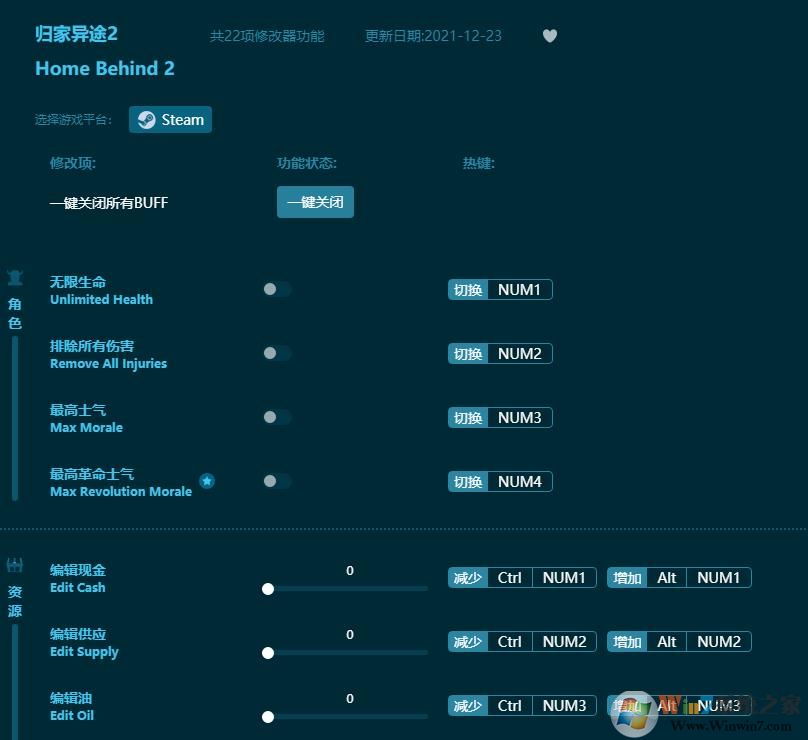Turn on the Max Morale switch
808x740 pixels.
click(277, 417)
